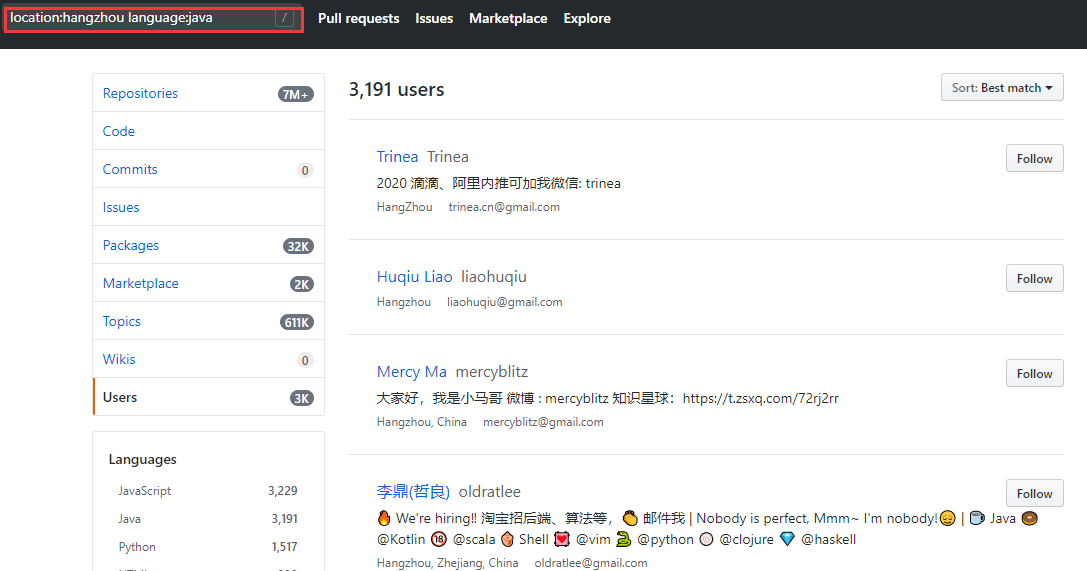Click gem emoji before @haskell
This screenshot has height=571, width=1087.
(787, 539)
